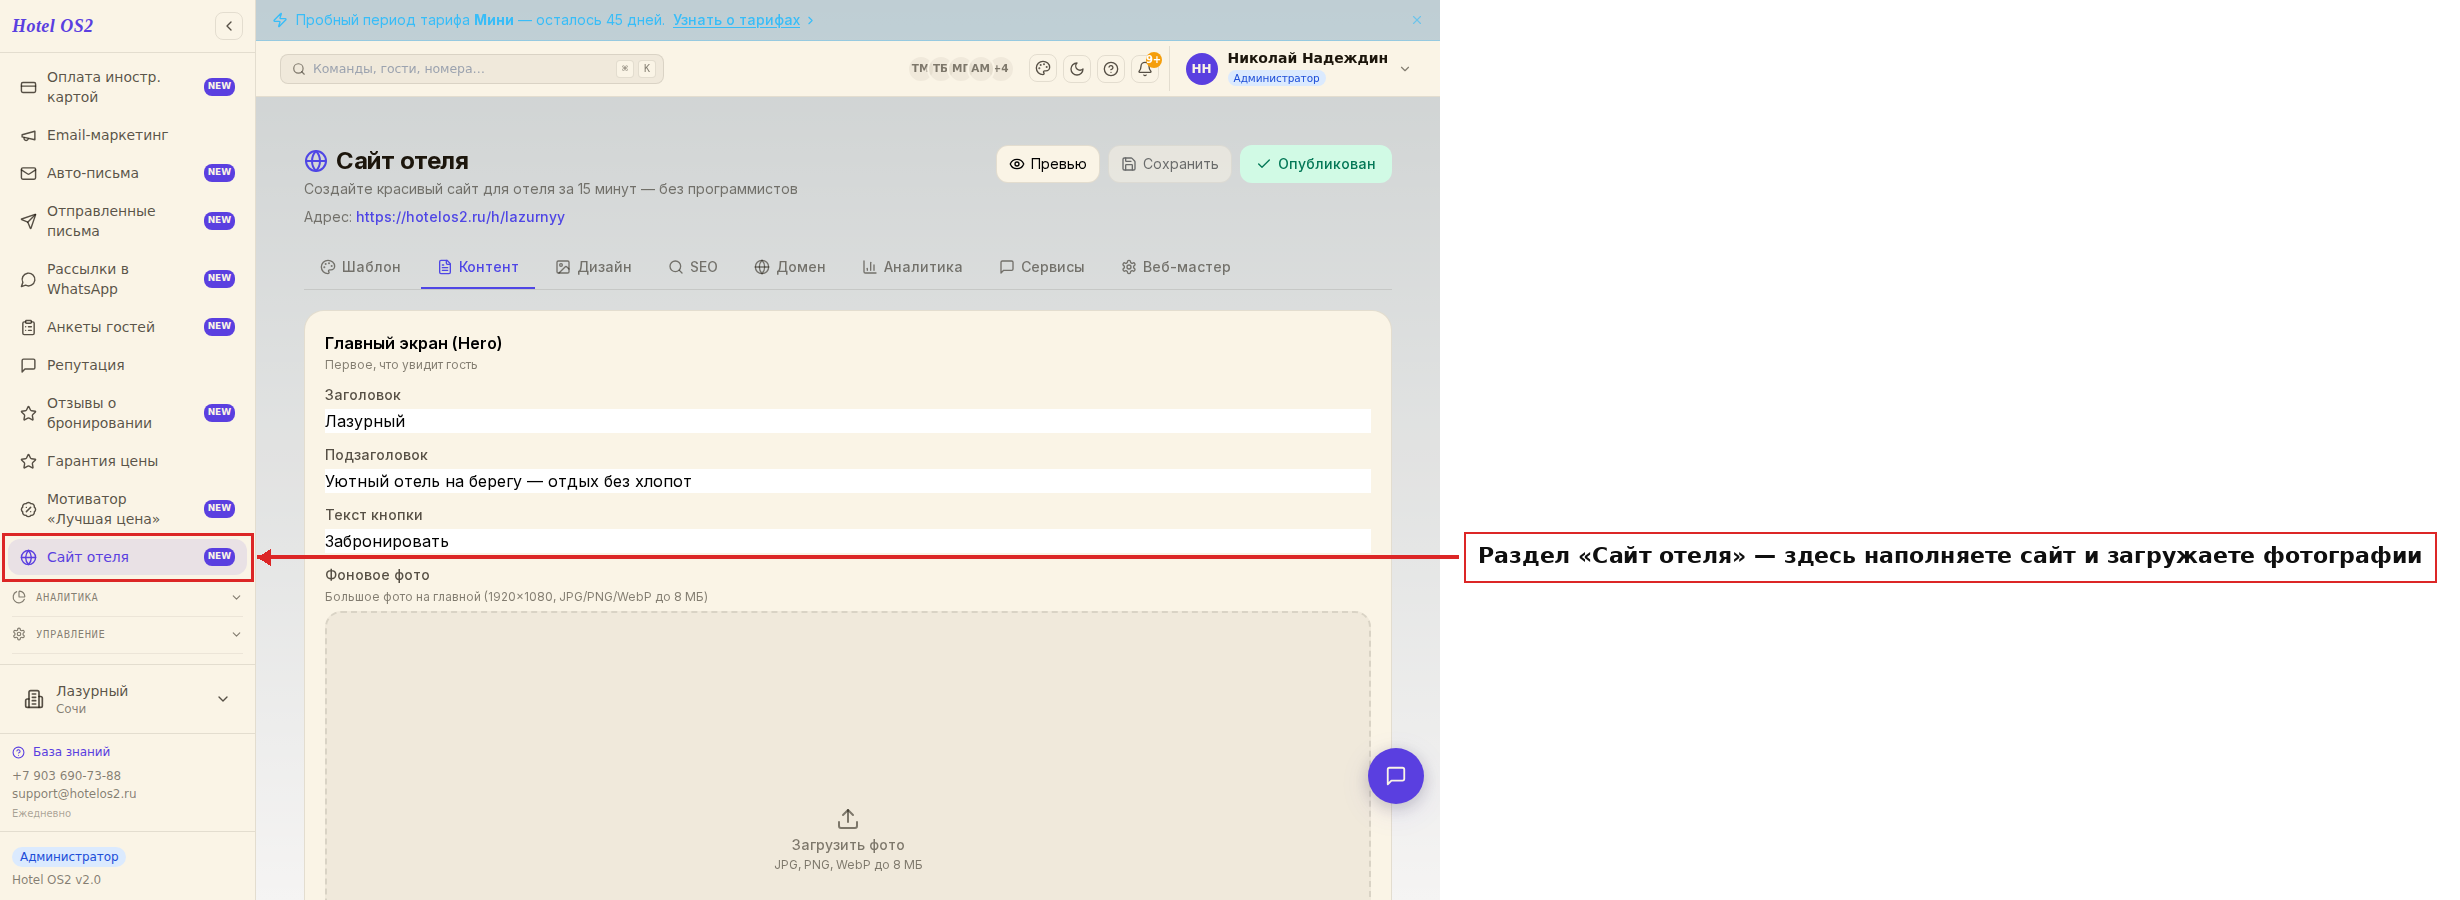The width and height of the screenshot is (2460, 900).
Task: Focus the Команды, гости, номера search field
Action: pyautogui.click(x=472, y=69)
